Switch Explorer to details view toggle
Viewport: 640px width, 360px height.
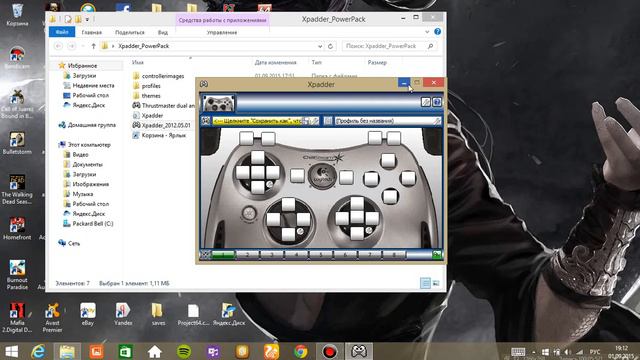pos(425,283)
